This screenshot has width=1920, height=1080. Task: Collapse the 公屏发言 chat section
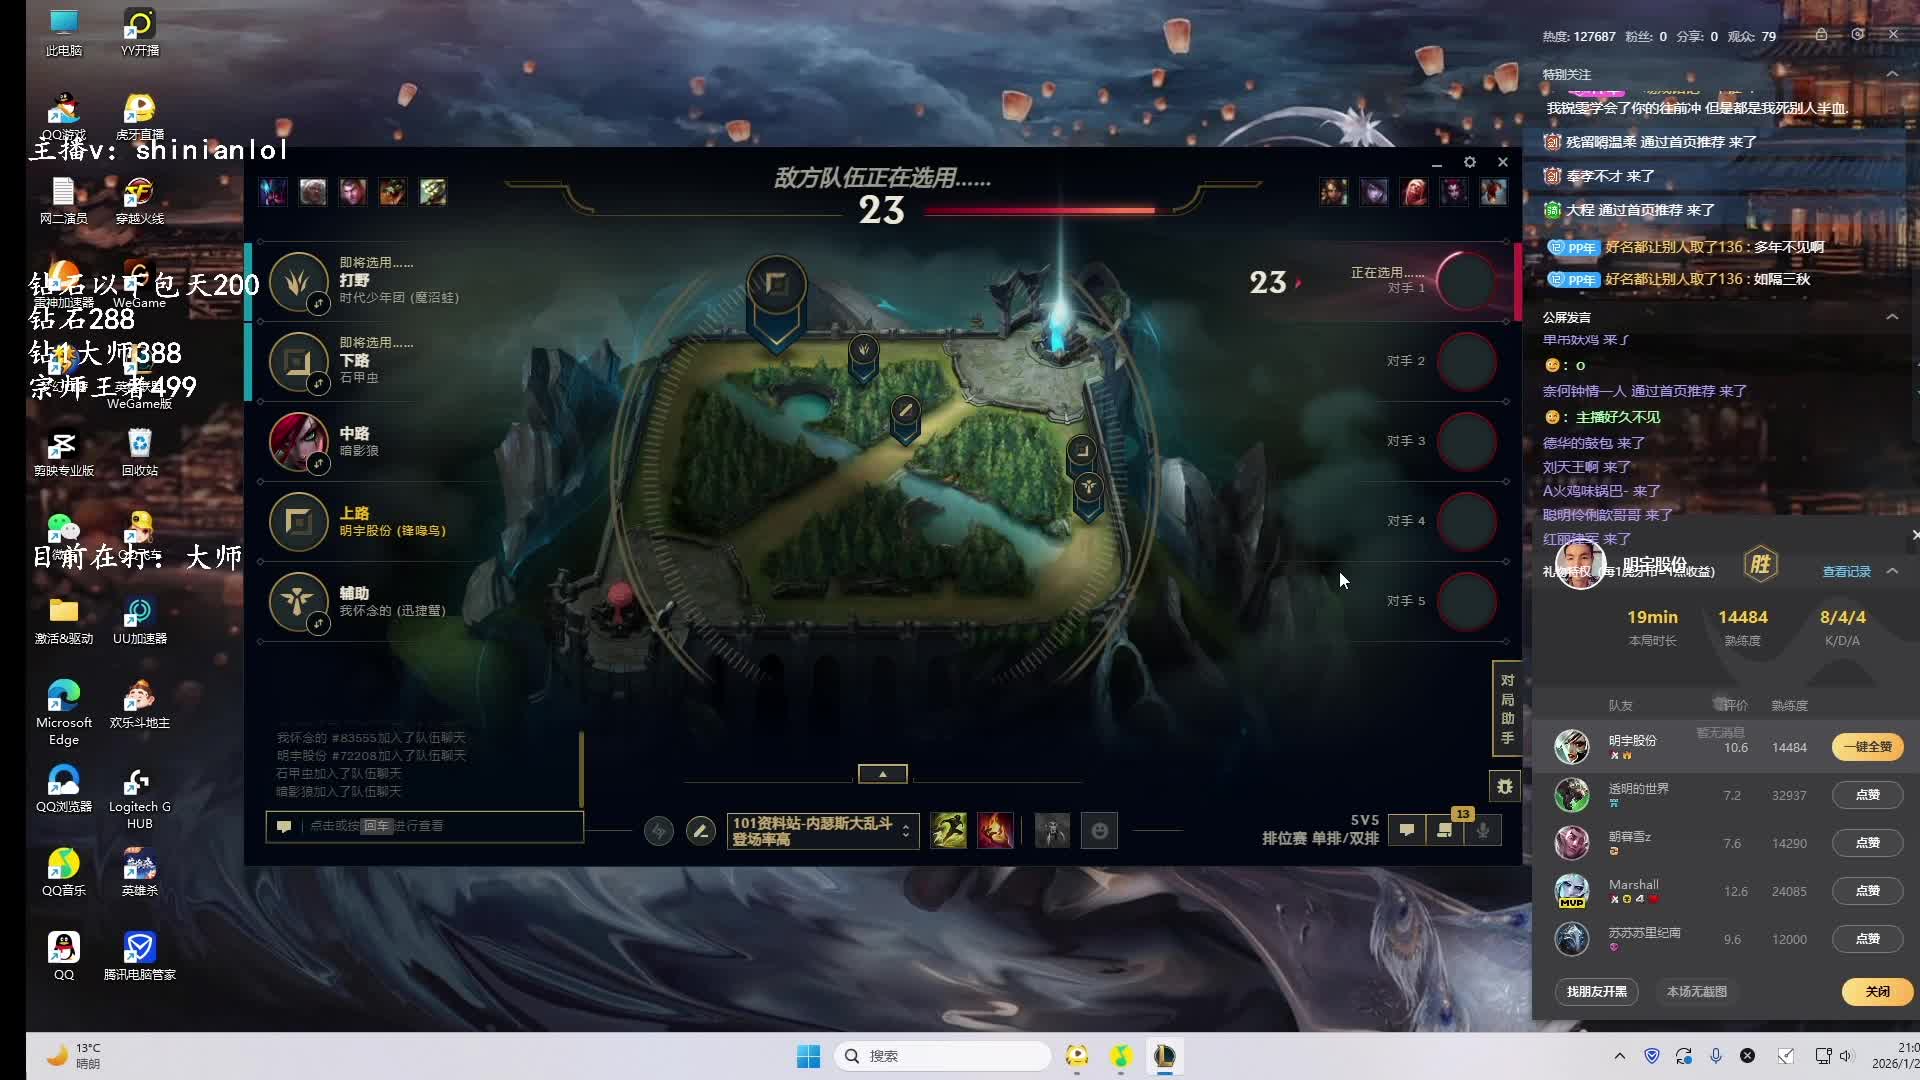[x=1891, y=317]
